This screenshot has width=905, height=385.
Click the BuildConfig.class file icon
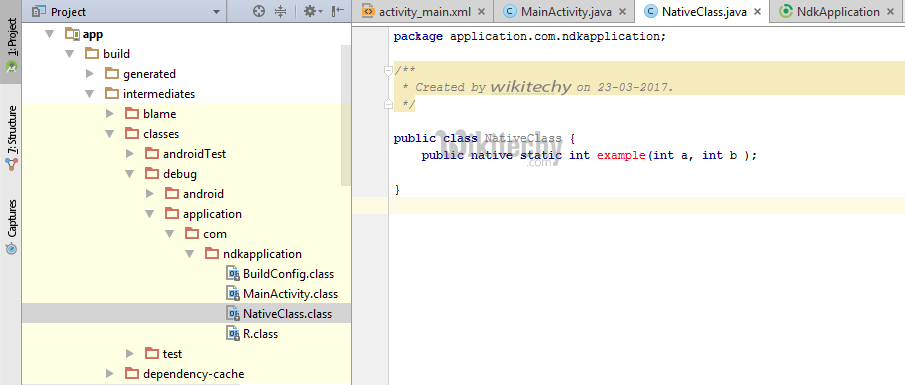click(233, 274)
